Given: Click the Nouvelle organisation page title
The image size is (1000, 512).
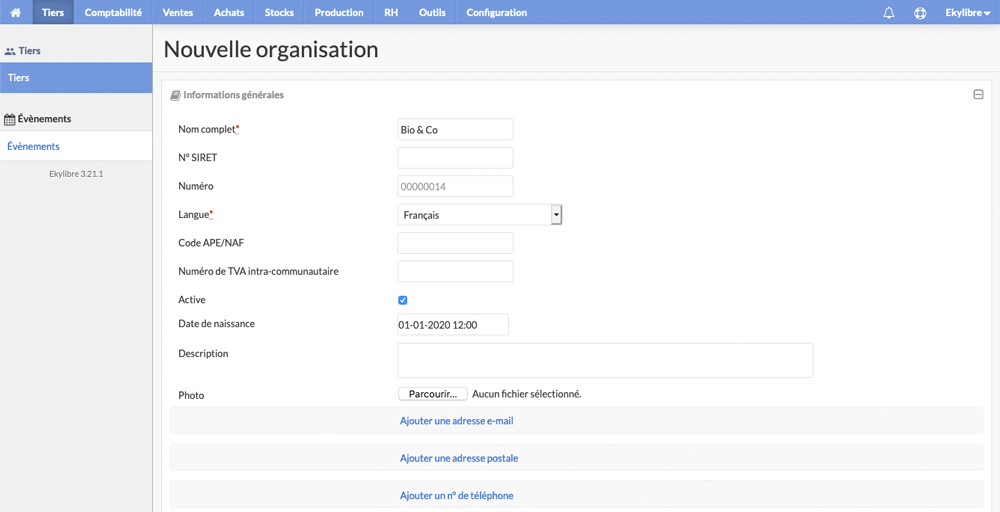Looking at the screenshot, I should [271, 49].
